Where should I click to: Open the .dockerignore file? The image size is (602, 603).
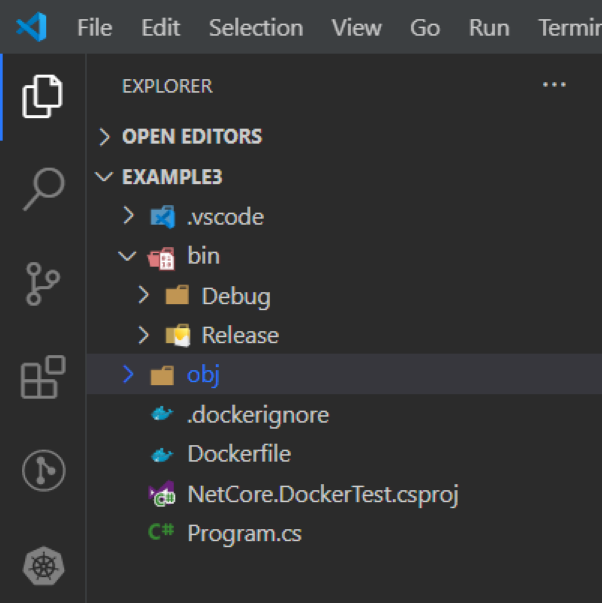coord(258,415)
